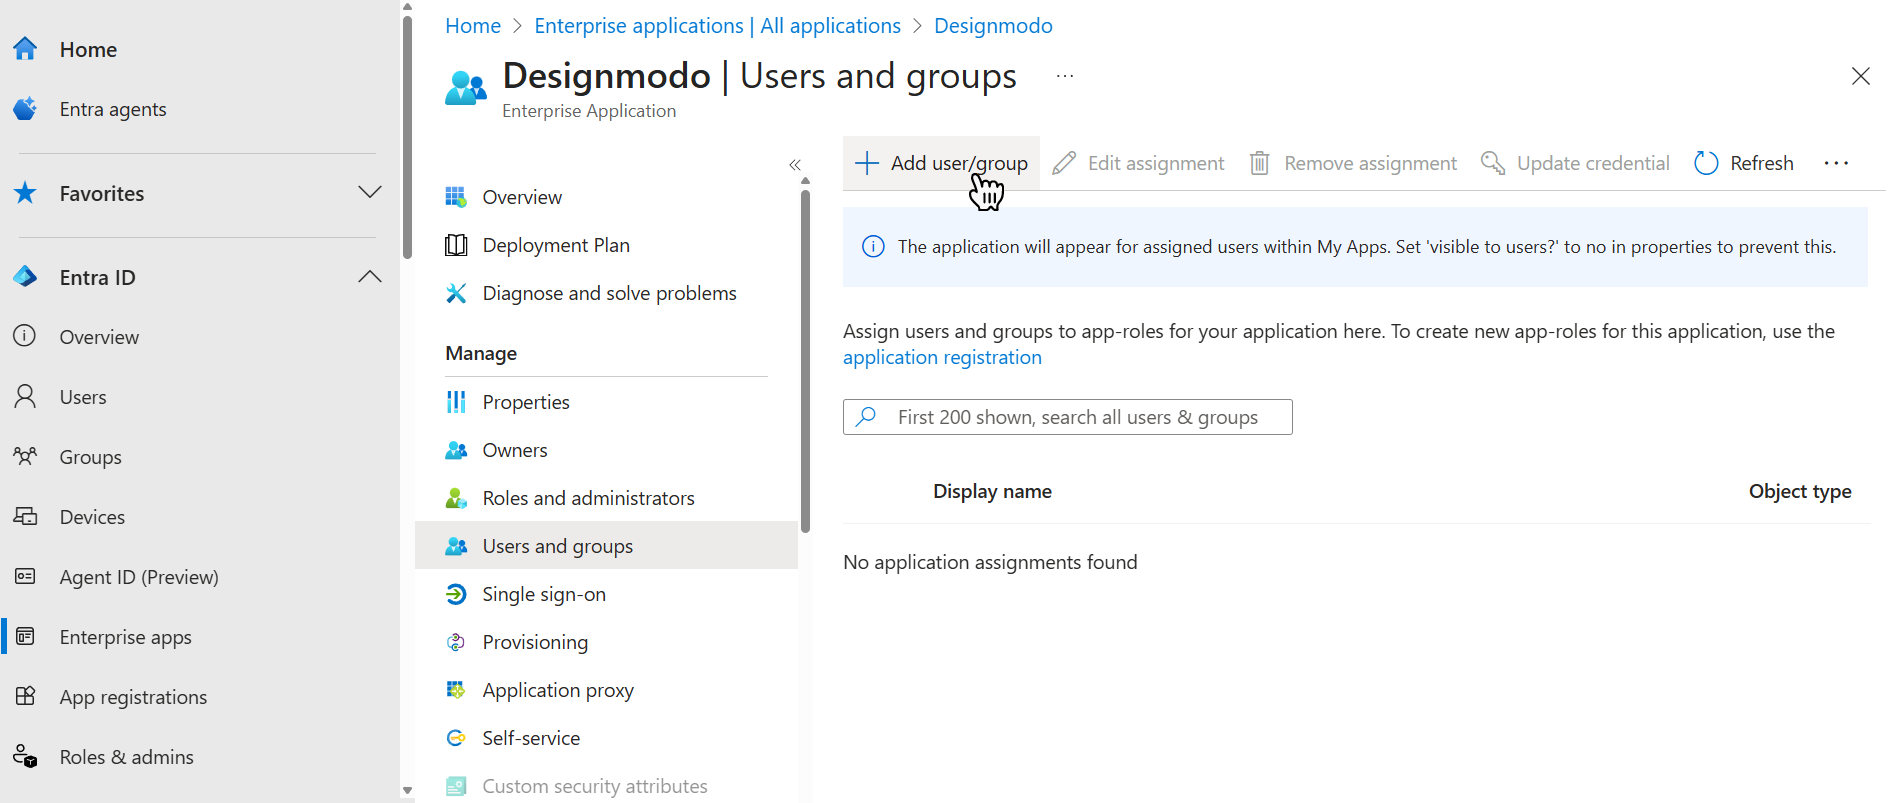This screenshot has height=803, width=1889.
Task: Click the Deployment Plan book icon
Action: coord(456,245)
